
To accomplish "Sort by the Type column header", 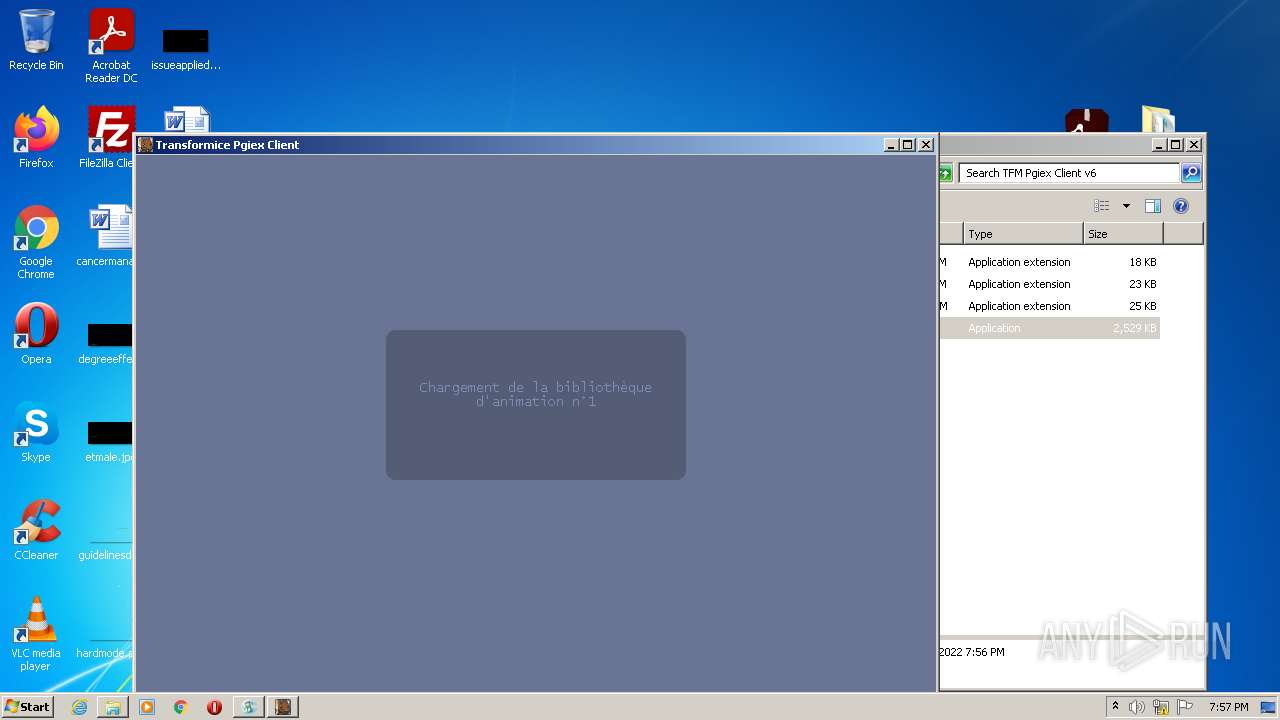I will point(1023,234).
